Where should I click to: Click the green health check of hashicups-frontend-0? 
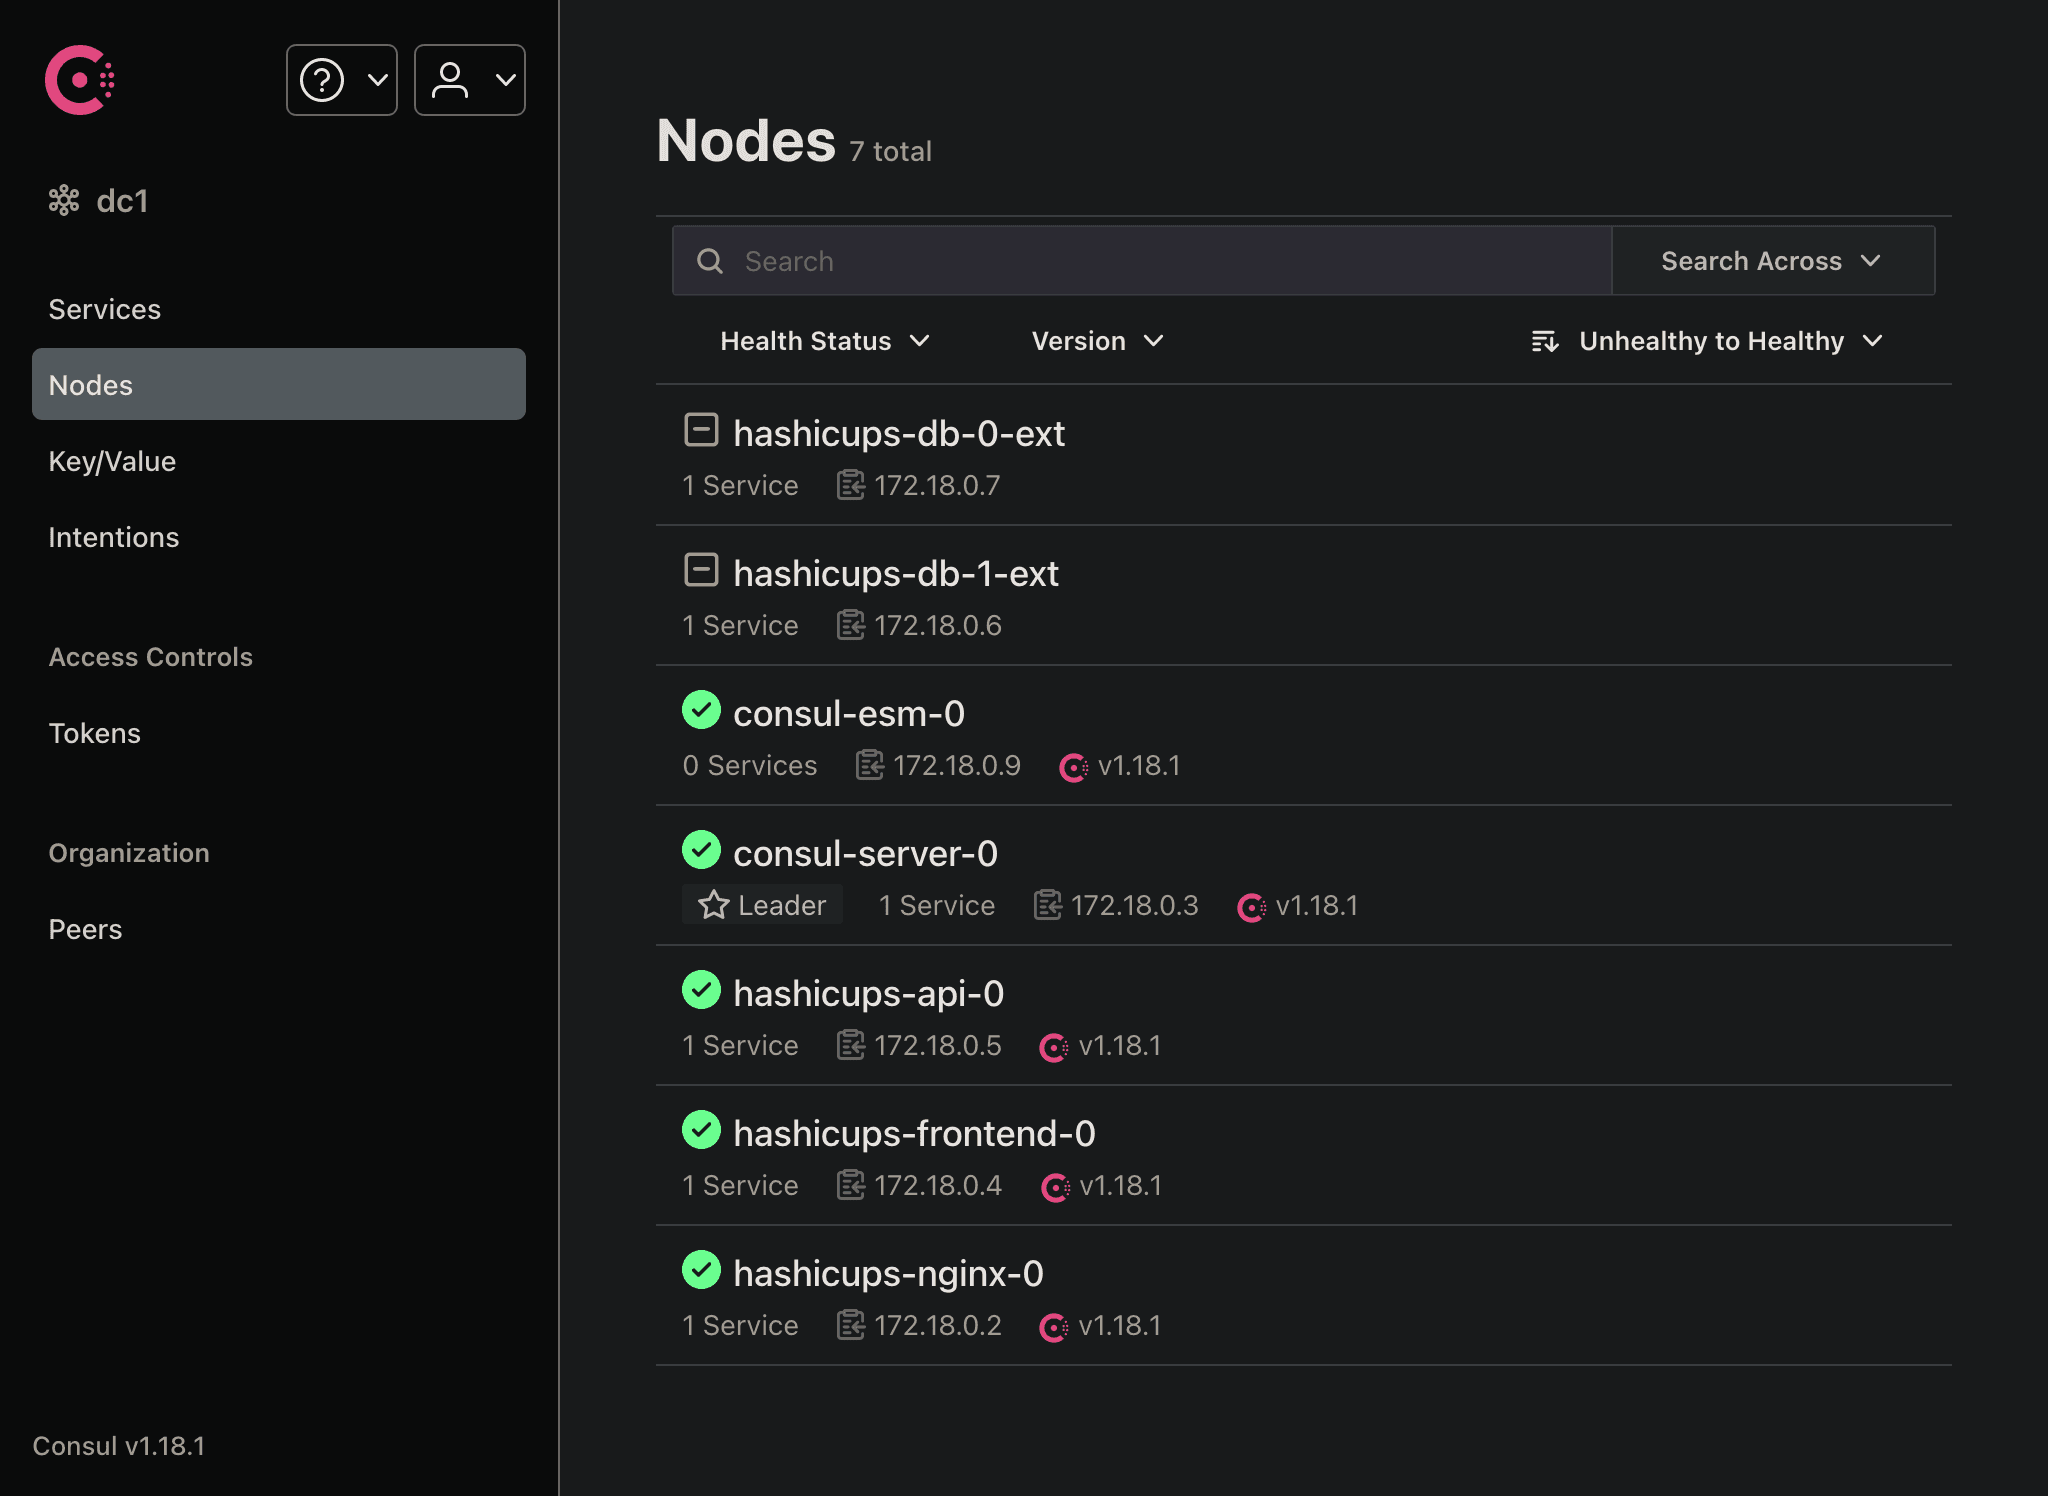point(701,1130)
